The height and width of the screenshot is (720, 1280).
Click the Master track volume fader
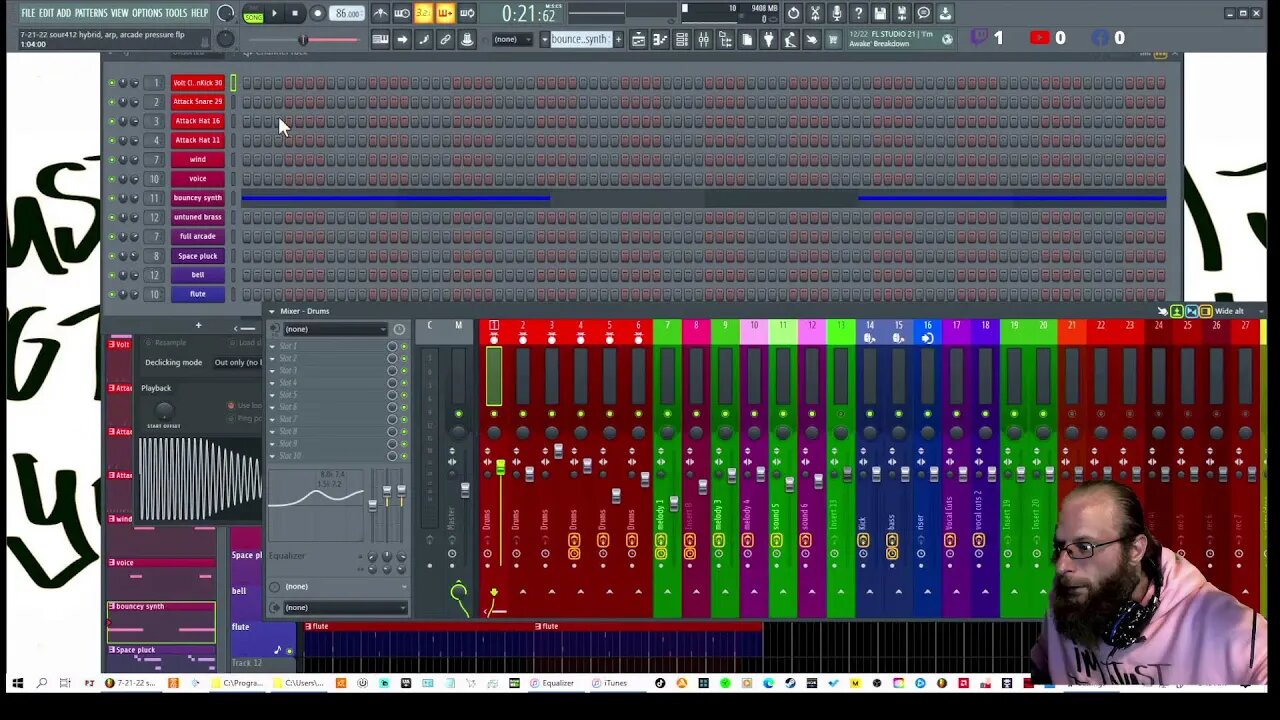tap(465, 488)
